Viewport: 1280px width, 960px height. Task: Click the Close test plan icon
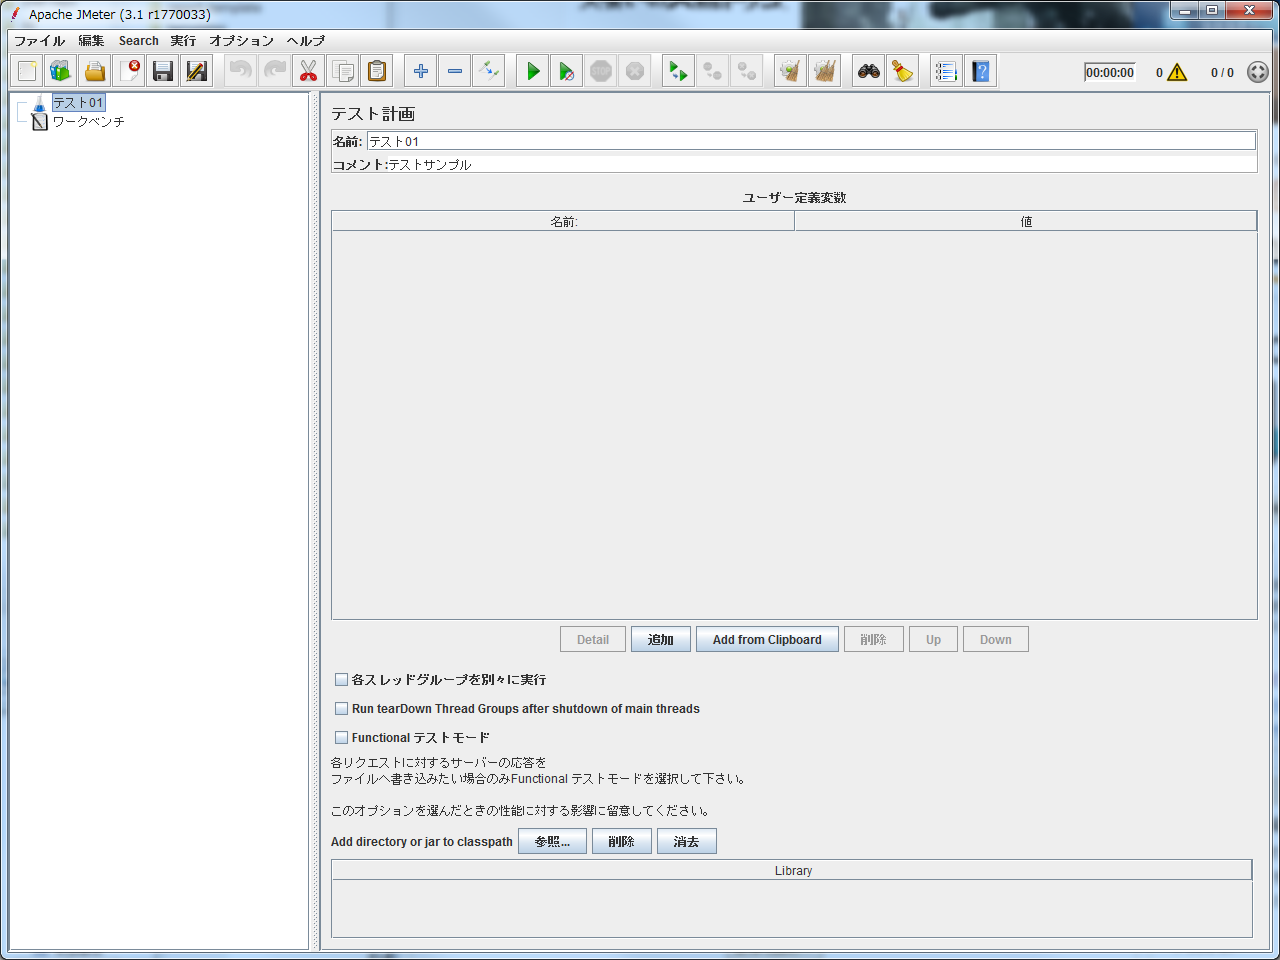click(x=129, y=71)
